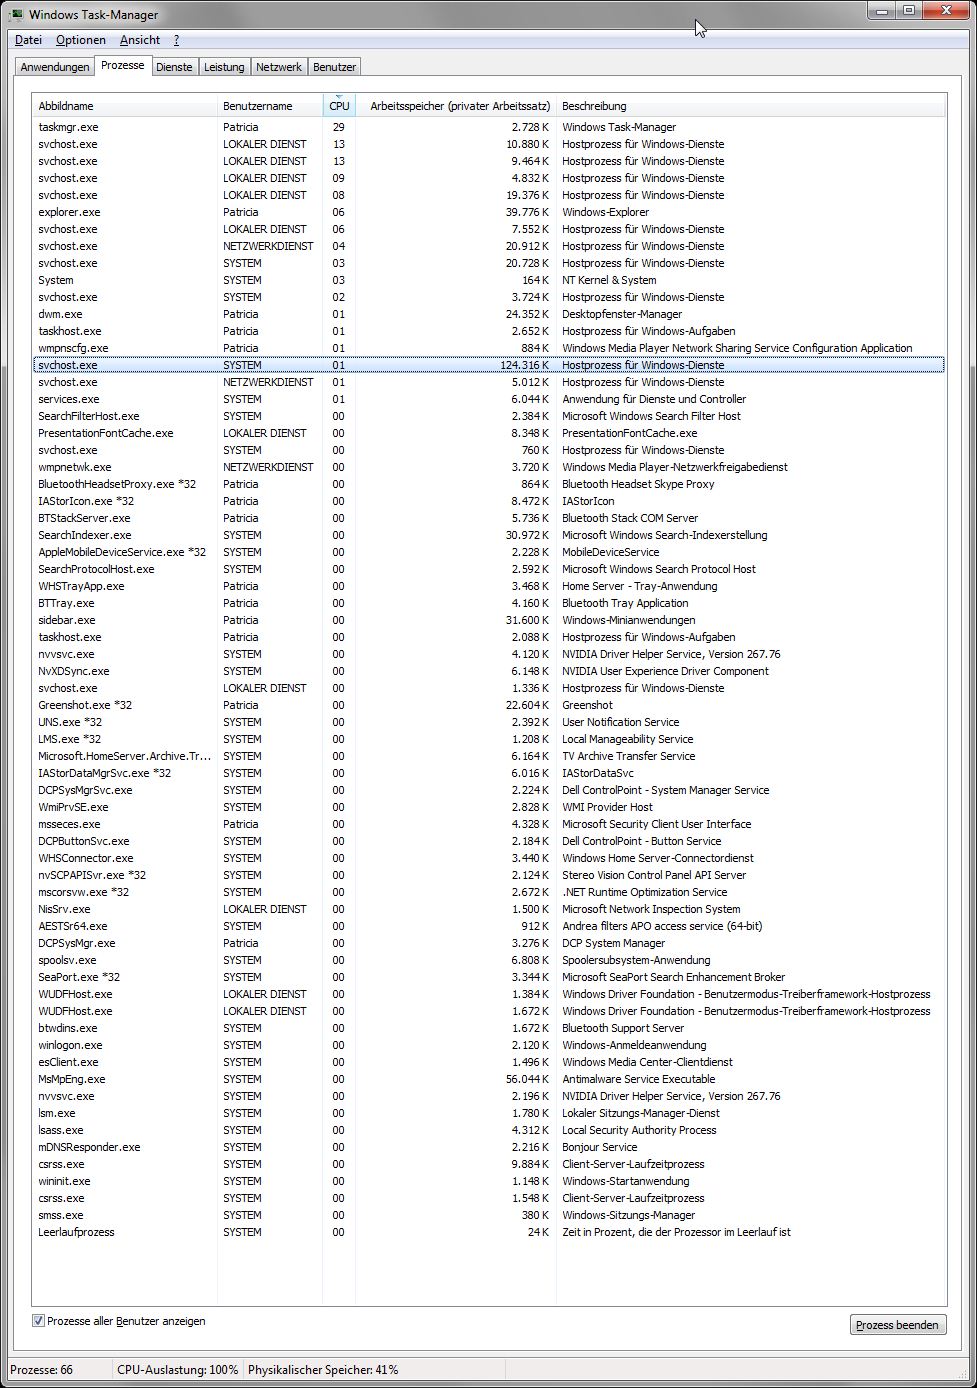
Task: Select the Leerlaufprozess row
Action: 489,1232
